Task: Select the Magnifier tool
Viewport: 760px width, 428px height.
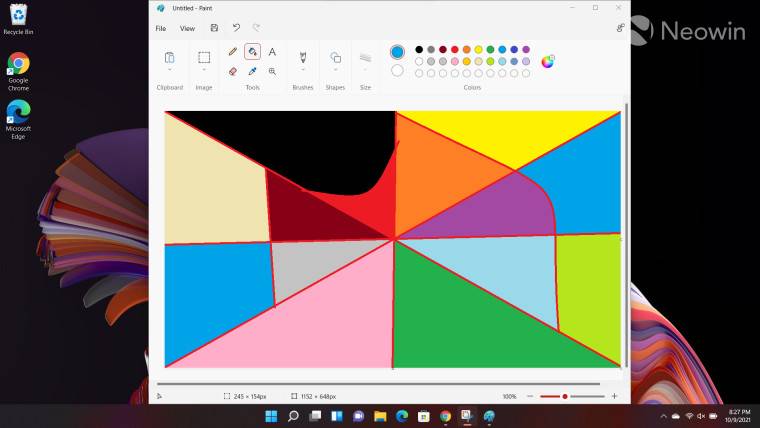Action: (x=272, y=71)
